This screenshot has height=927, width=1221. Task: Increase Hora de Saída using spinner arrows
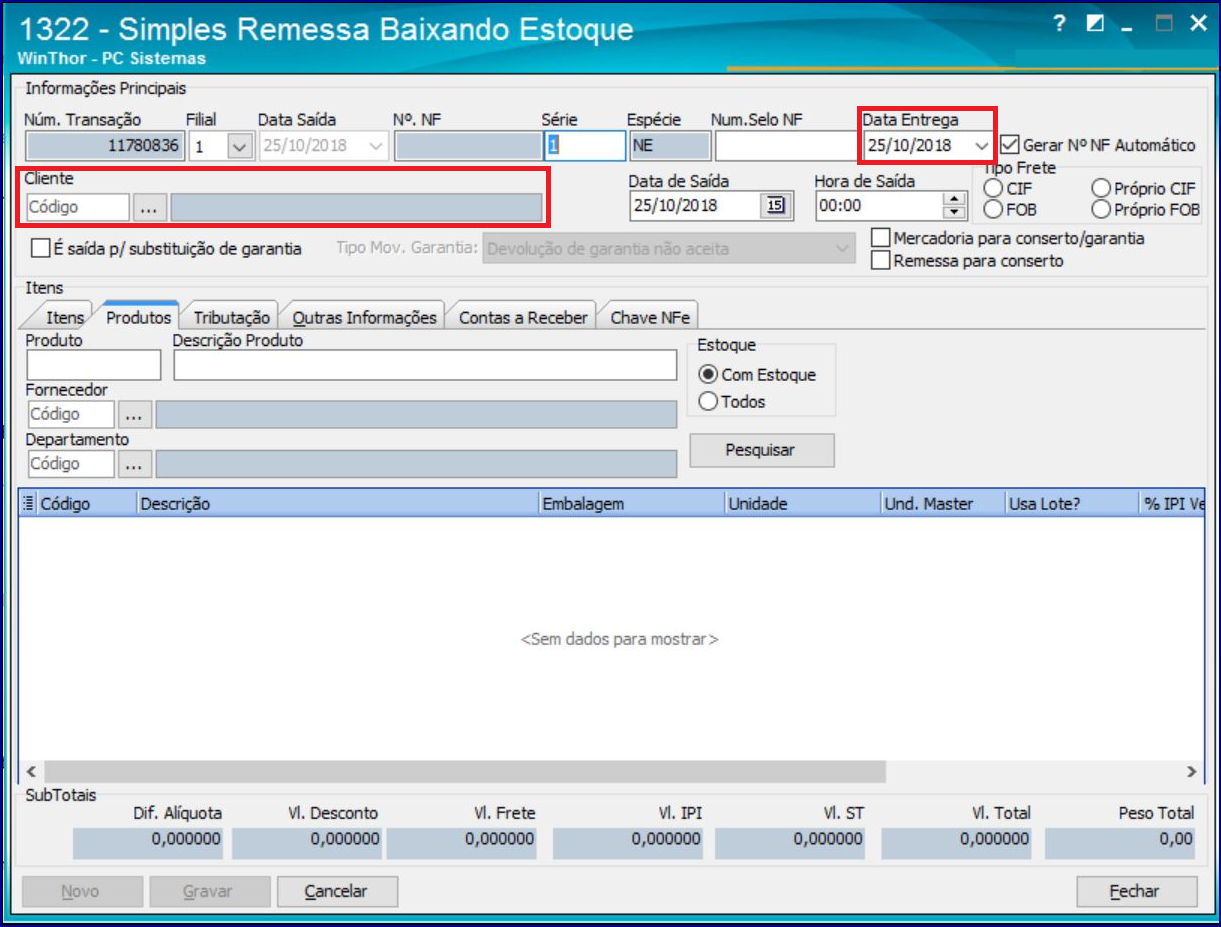coord(956,199)
